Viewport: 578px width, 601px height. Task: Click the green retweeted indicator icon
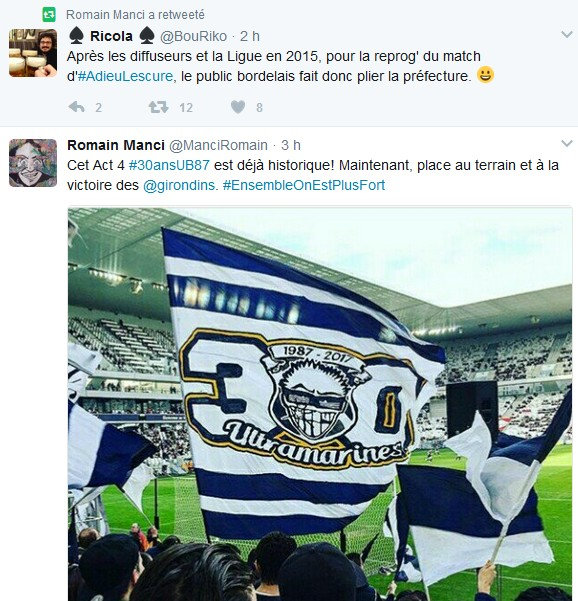pos(49,15)
